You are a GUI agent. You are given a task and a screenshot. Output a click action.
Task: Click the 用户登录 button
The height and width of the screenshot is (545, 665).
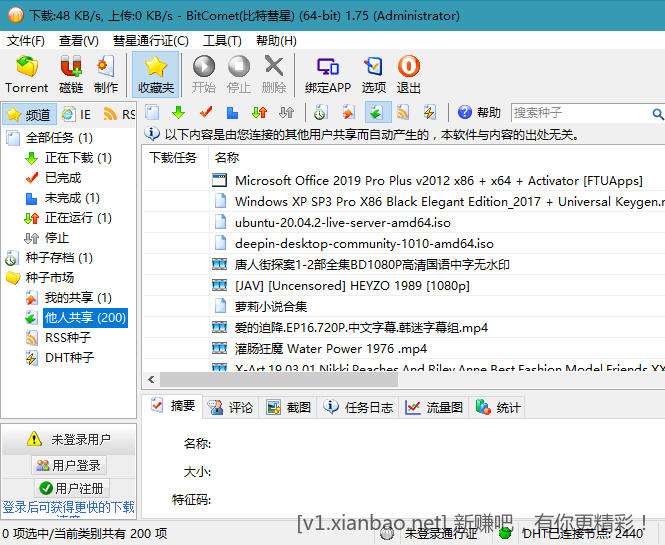[69, 465]
